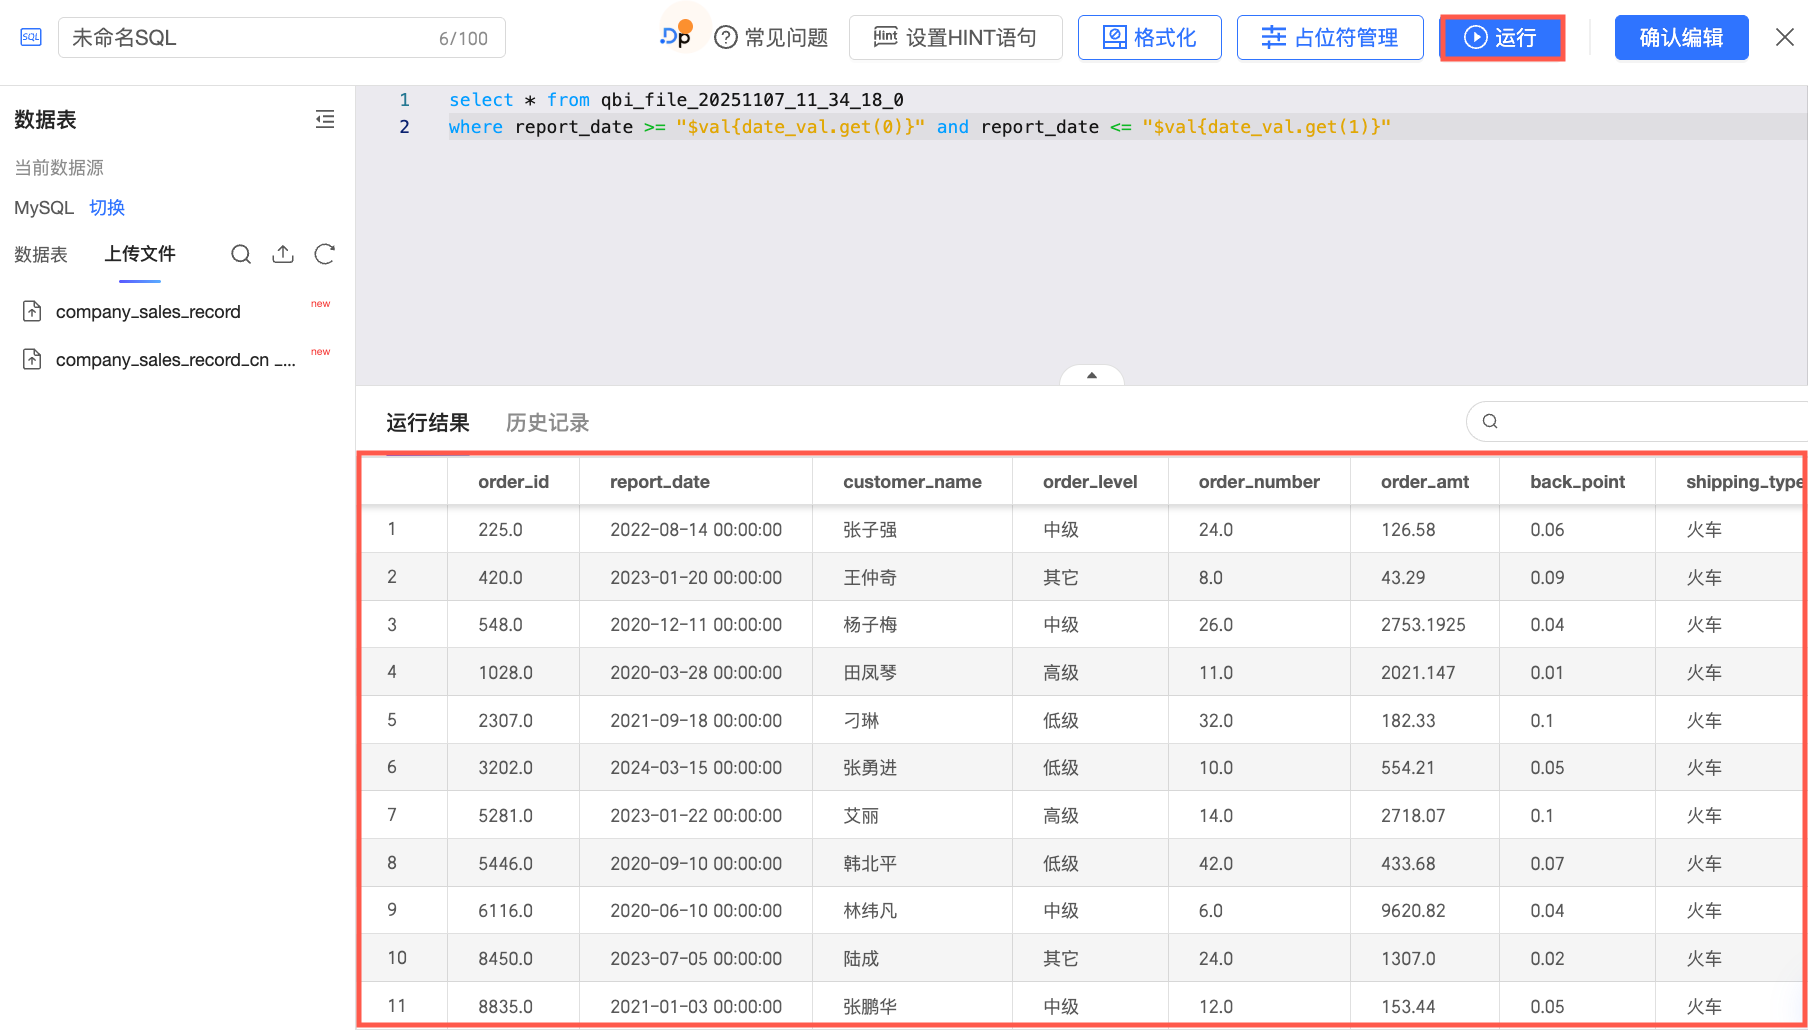Refresh the uploaded file list
The image size is (1808, 1030).
pyautogui.click(x=324, y=254)
